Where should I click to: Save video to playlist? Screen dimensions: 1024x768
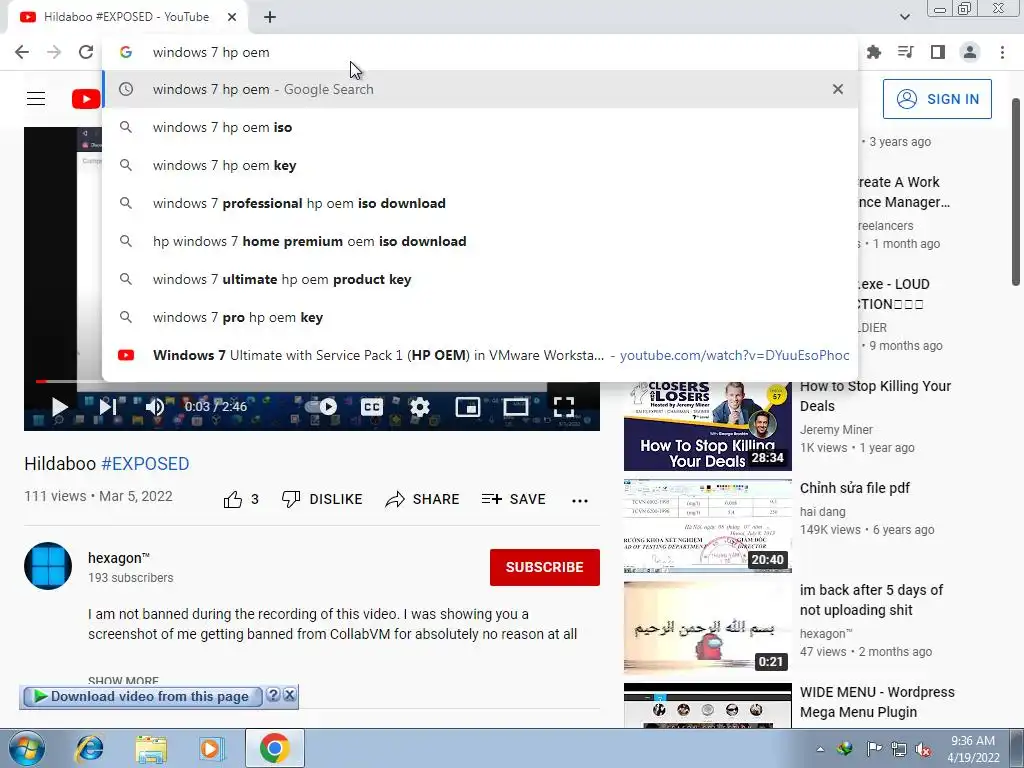[x=513, y=500]
